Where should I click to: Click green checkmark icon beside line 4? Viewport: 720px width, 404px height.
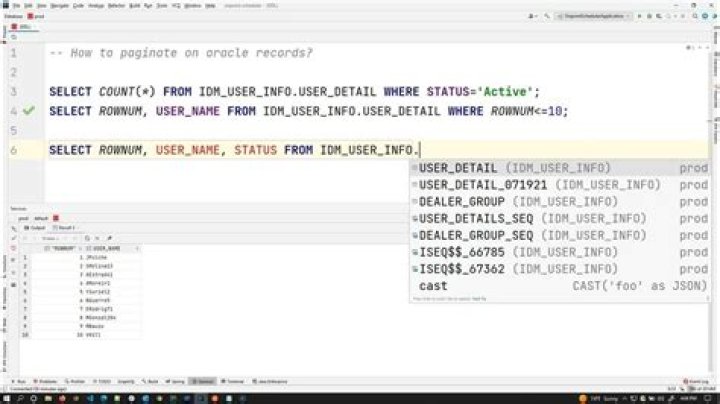[29, 111]
